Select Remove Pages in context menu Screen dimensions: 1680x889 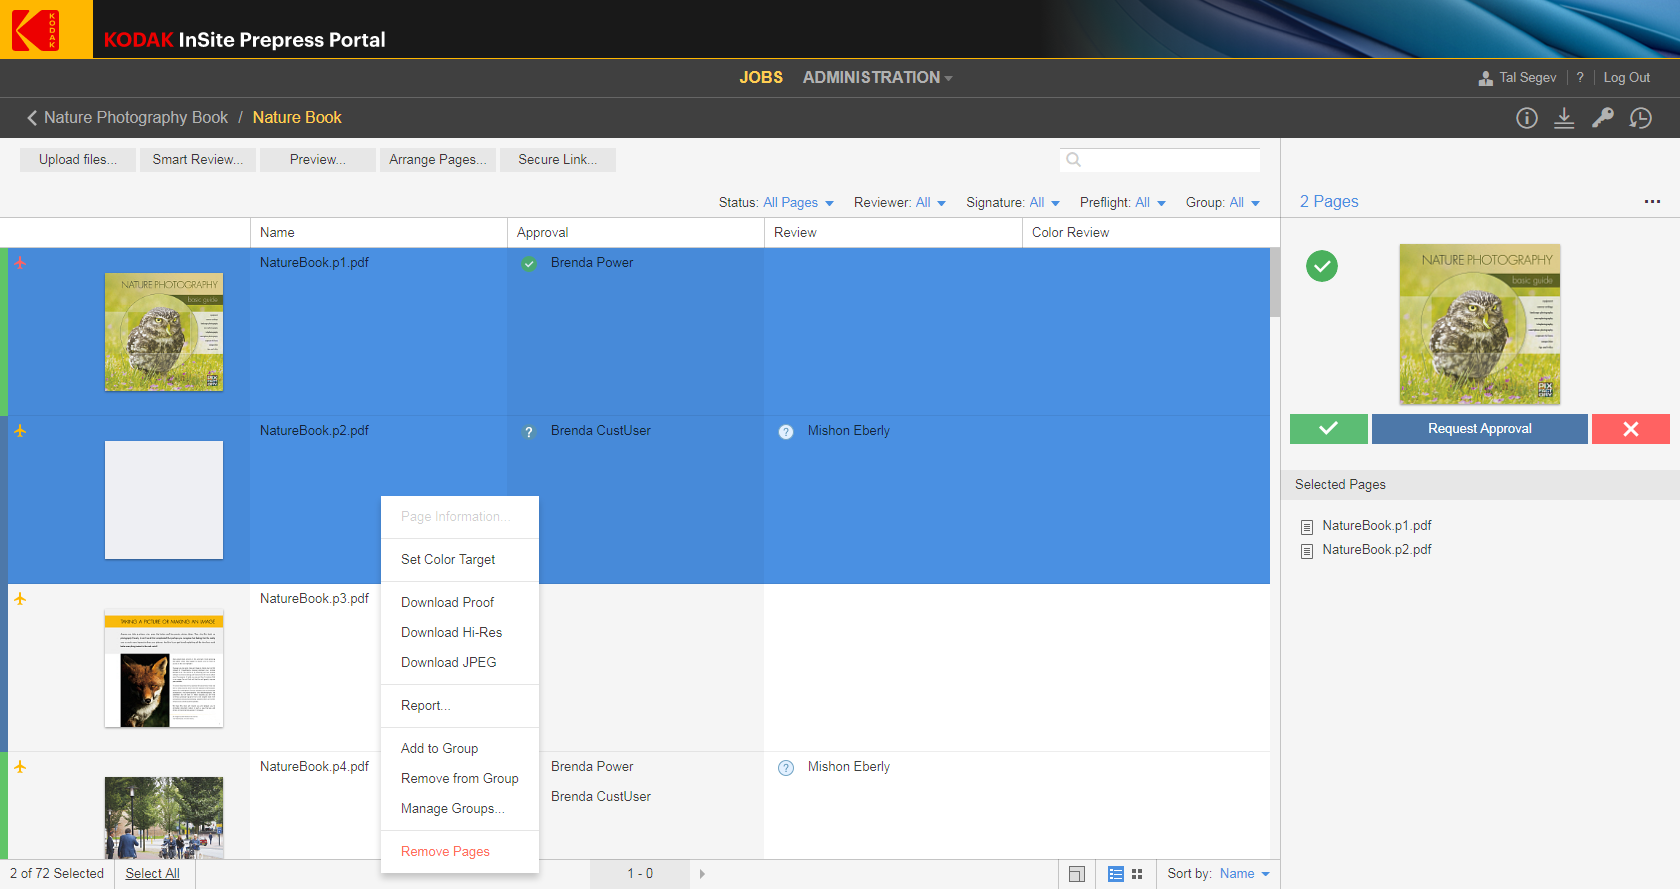tap(445, 852)
